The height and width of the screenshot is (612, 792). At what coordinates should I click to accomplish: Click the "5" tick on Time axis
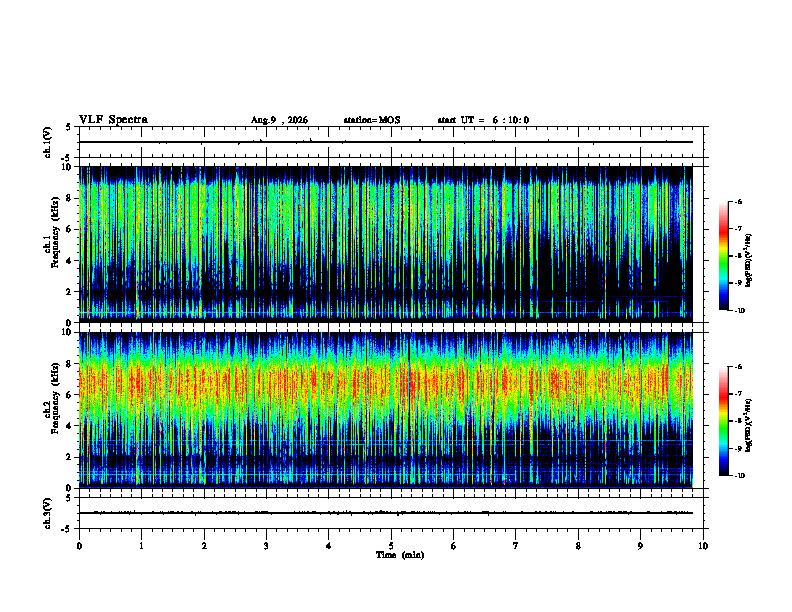(x=391, y=546)
